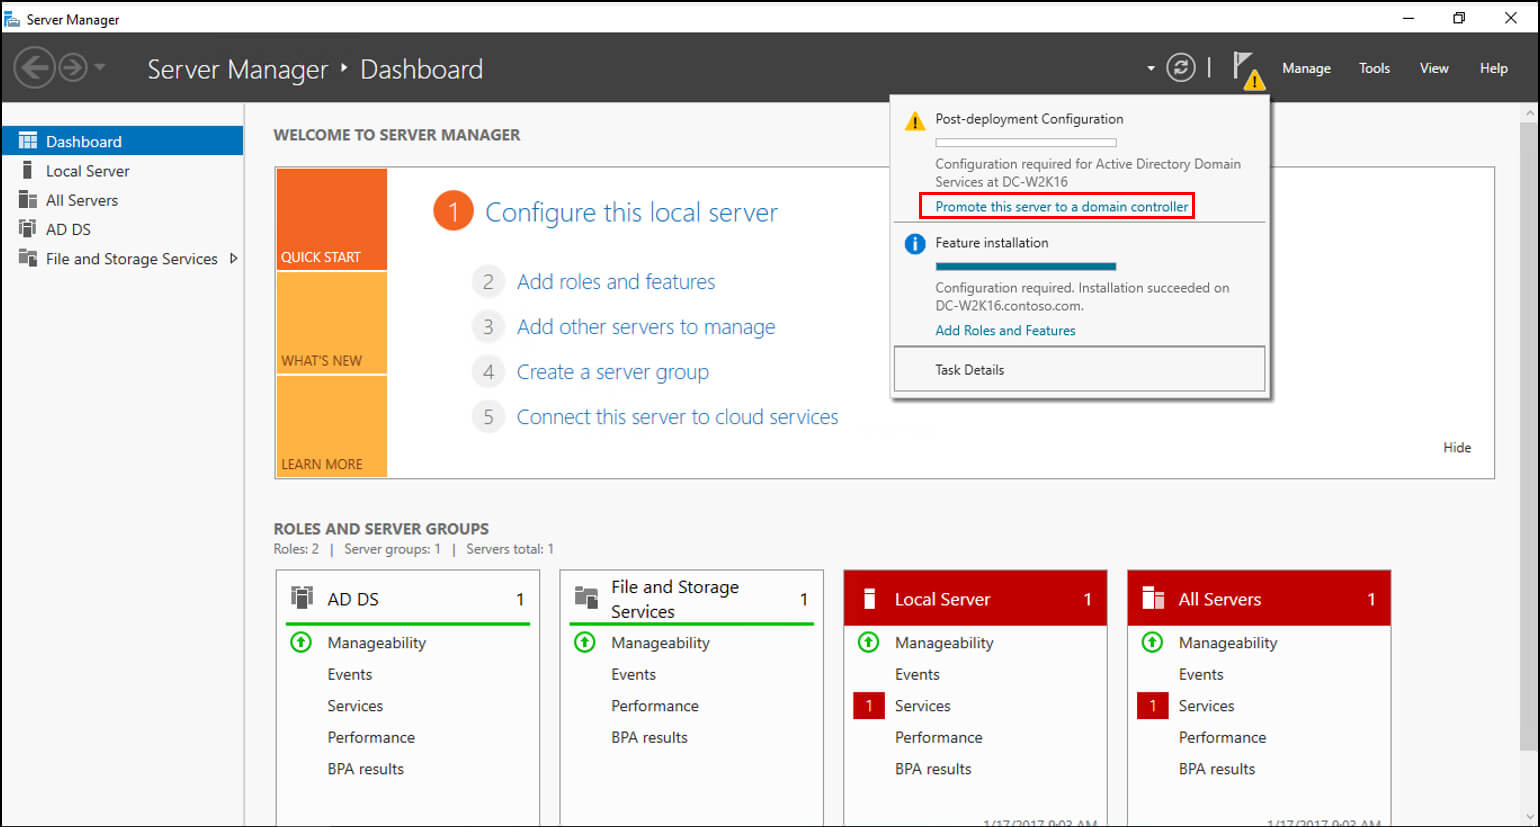Open the AD DS role tile header
This screenshot has height=827, width=1540.
tap(409, 599)
